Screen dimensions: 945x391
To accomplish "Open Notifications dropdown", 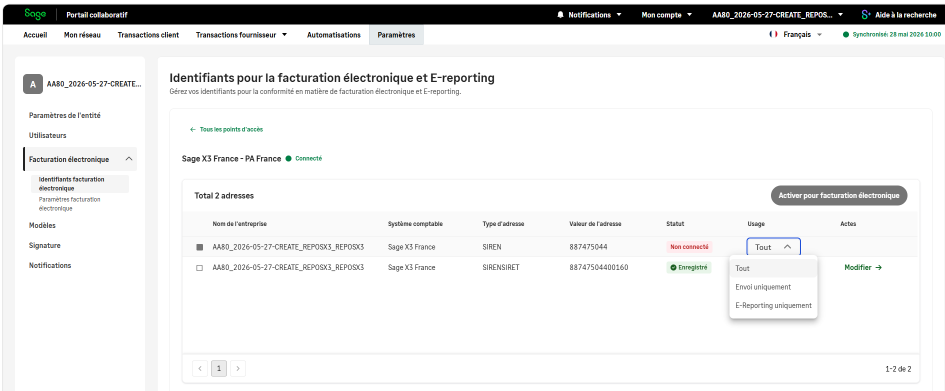I will [589, 14].
